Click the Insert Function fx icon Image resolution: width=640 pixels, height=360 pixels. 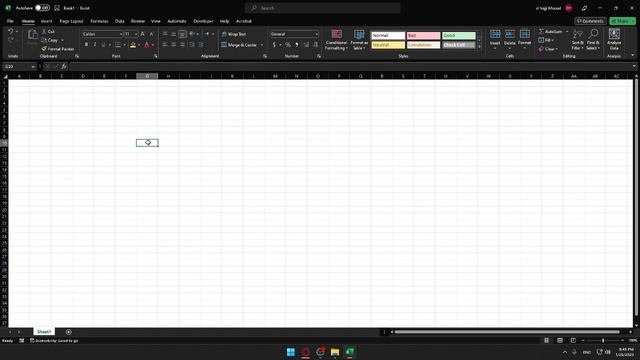coord(64,67)
